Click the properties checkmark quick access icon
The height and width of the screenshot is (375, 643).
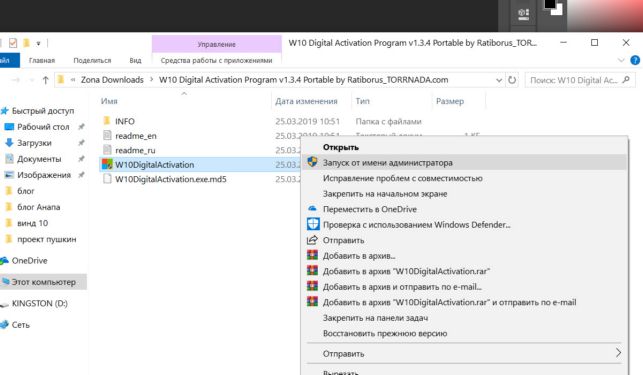(x=13, y=43)
